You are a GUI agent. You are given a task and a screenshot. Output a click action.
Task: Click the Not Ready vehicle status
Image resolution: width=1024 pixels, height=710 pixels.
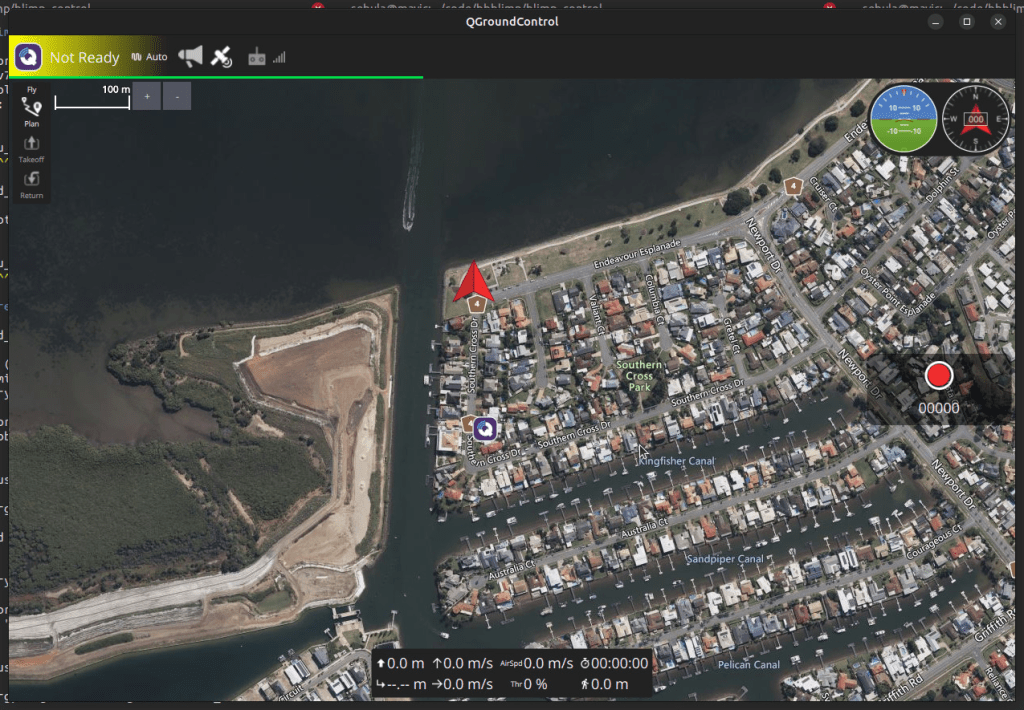point(85,58)
